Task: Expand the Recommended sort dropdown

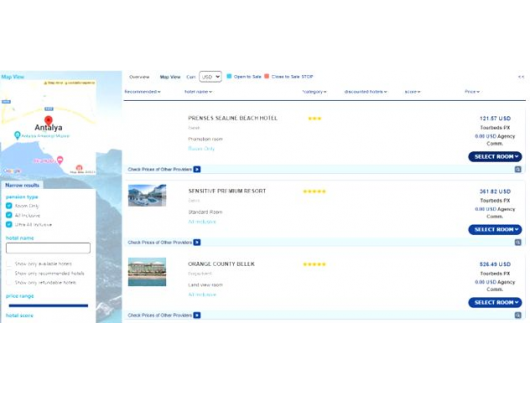Action: coord(142,92)
